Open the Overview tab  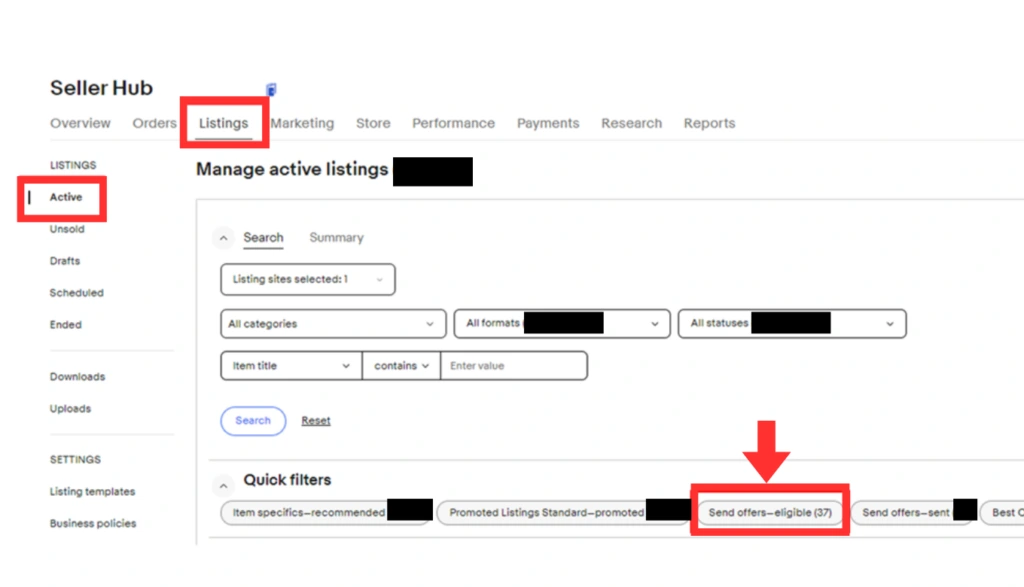pyautogui.click(x=80, y=123)
